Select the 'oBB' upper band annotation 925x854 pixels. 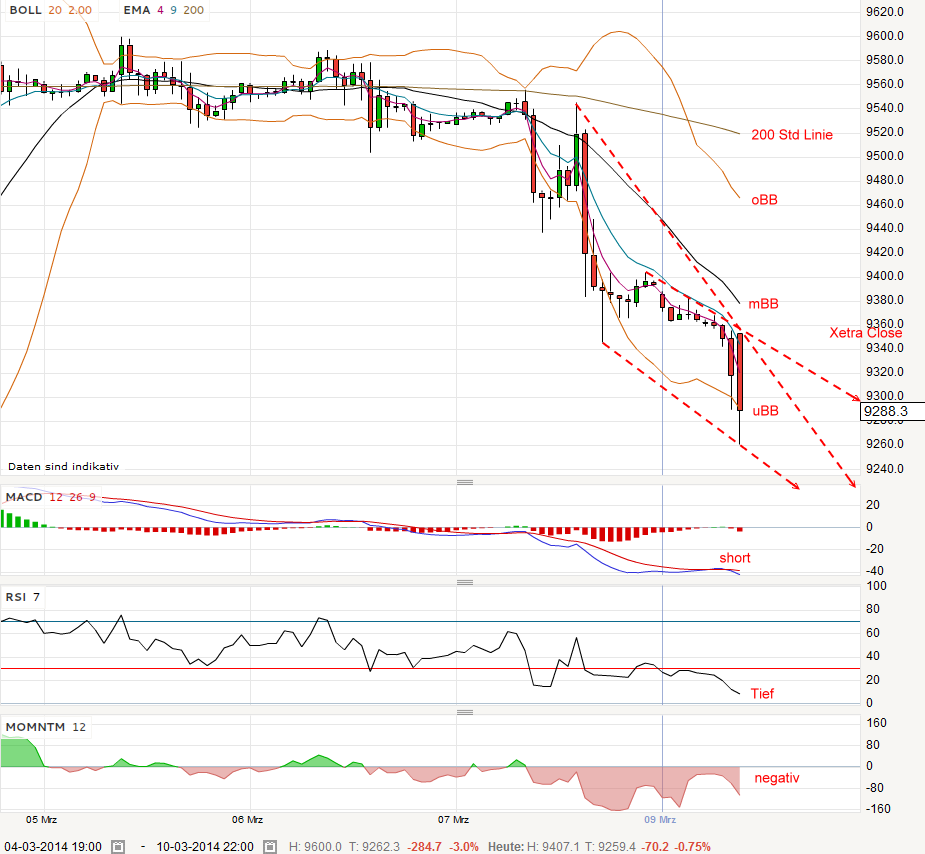[764, 200]
